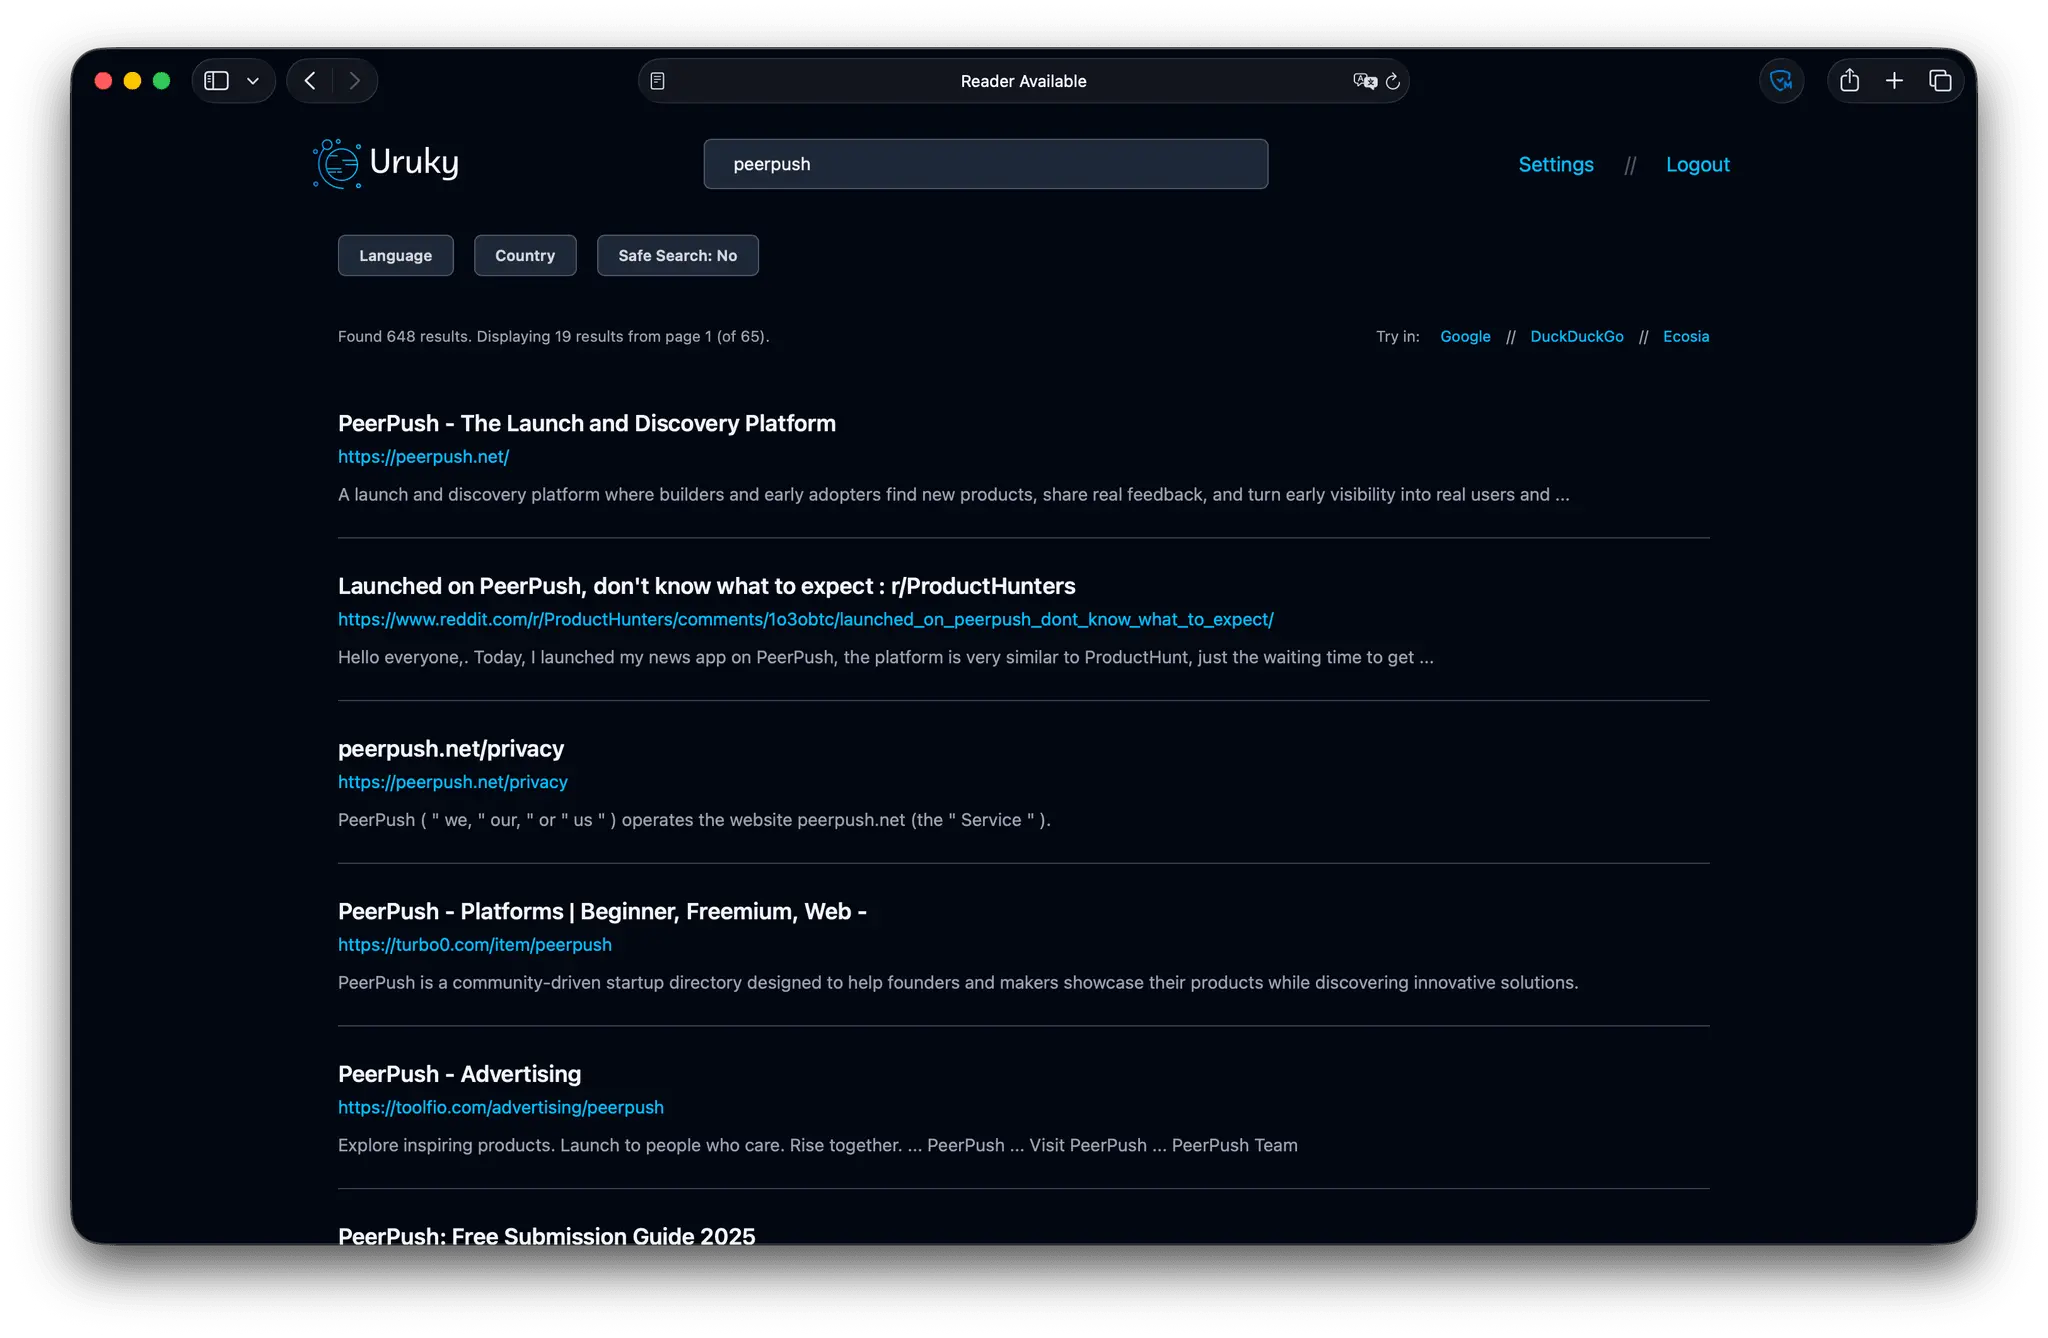Open the Country filter dropdown
The width and height of the screenshot is (2048, 1338).
tap(525, 255)
